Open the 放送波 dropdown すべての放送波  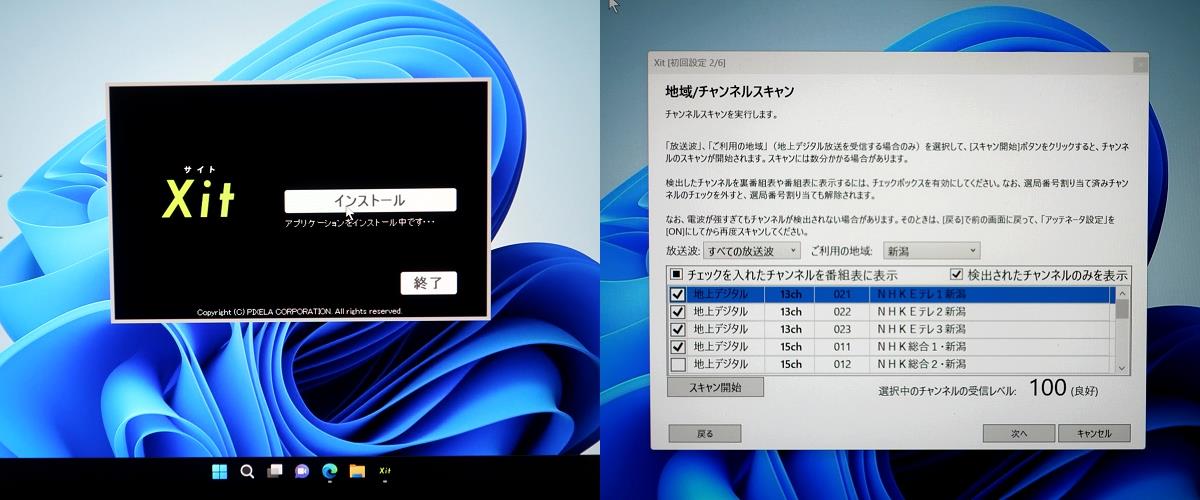[752, 250]
